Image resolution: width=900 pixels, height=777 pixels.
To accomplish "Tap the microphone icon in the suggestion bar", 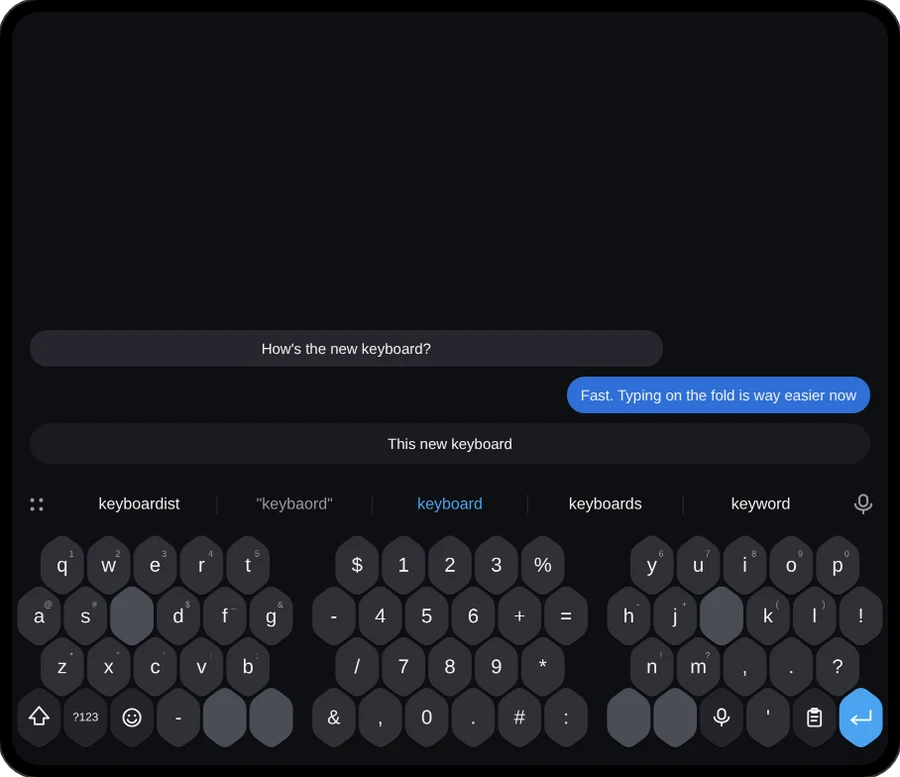I will [863, 504].
